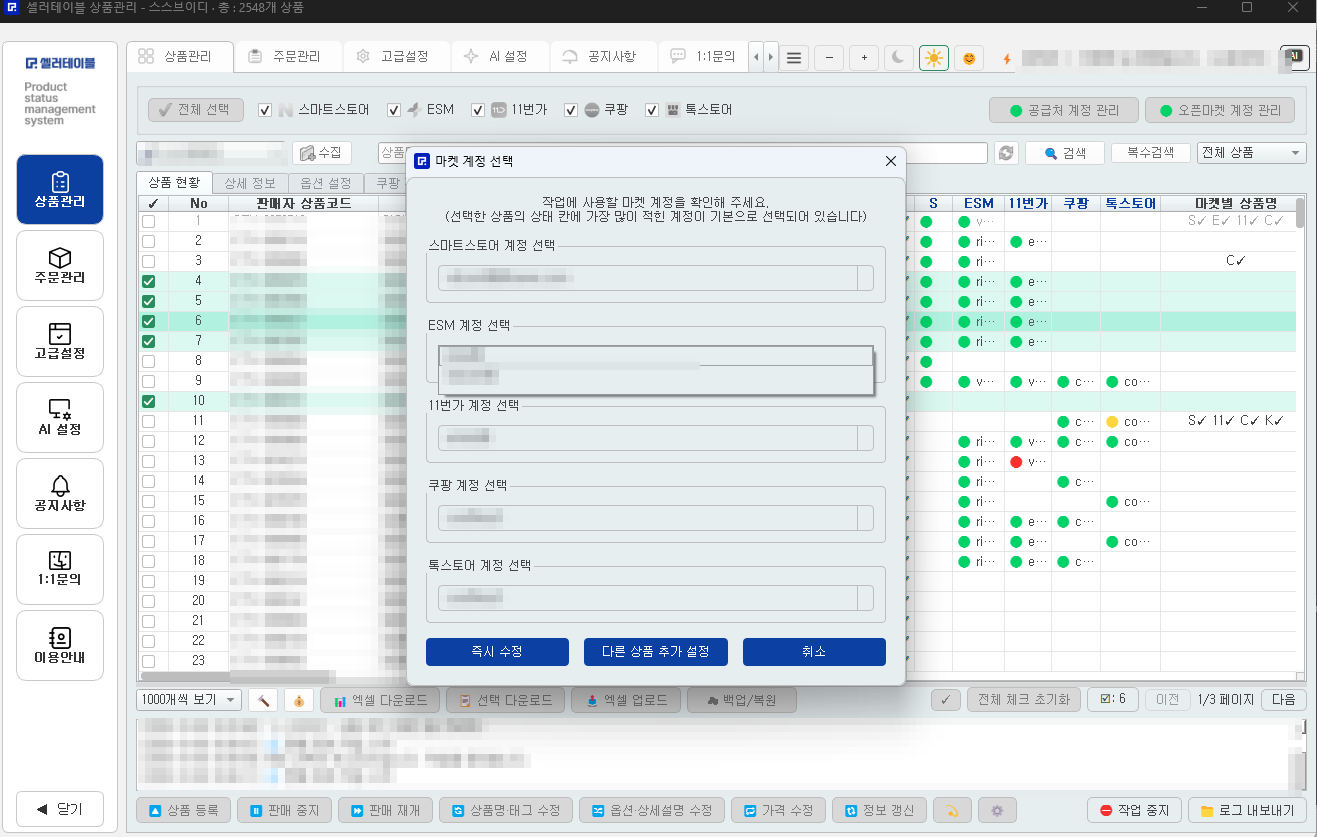Click the gear icon button in bottom bar
The image size is (1317, 837).
(997, 810)
